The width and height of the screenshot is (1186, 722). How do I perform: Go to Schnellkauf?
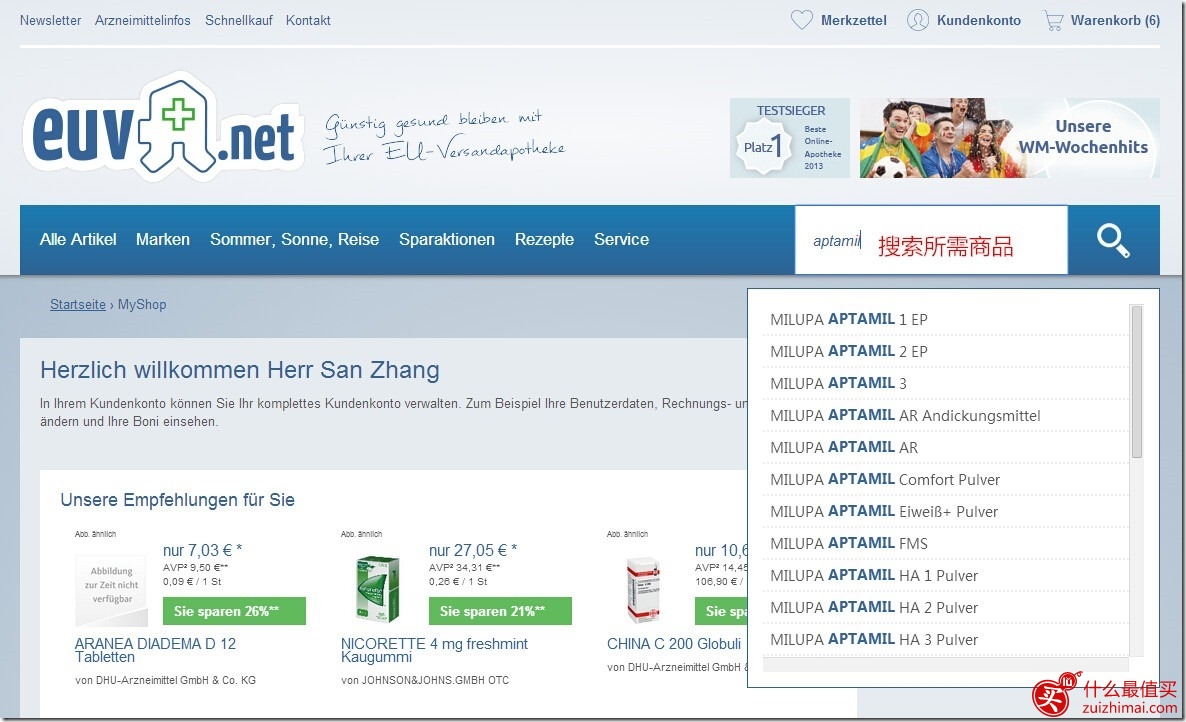238,20
